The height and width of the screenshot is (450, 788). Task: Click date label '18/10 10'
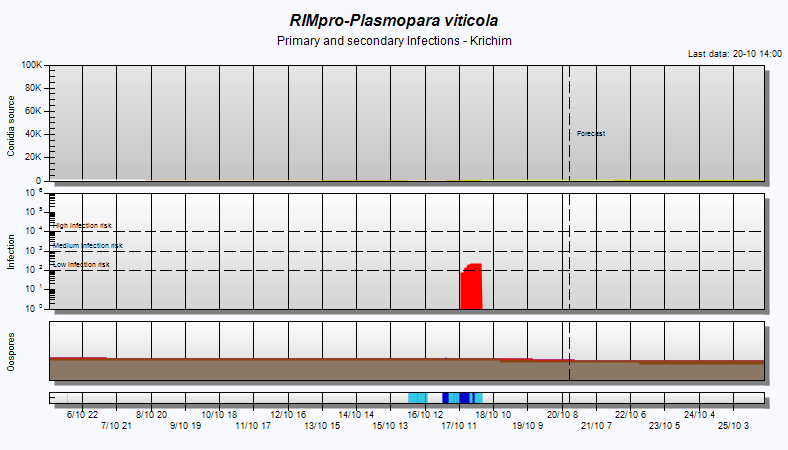493,415
